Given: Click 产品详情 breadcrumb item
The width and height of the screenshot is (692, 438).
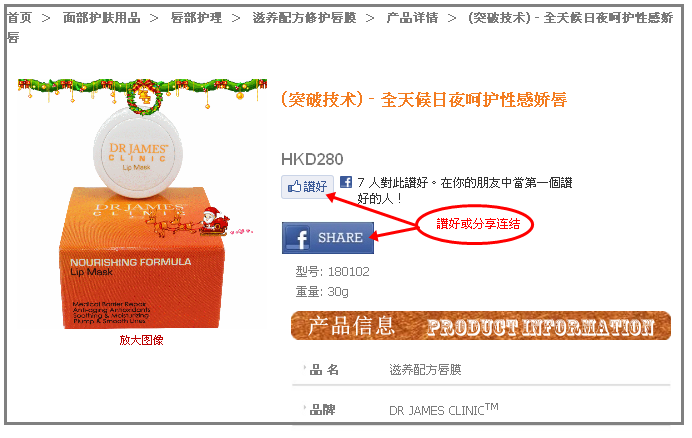Looking at the screenshot, I should (412, 18).
